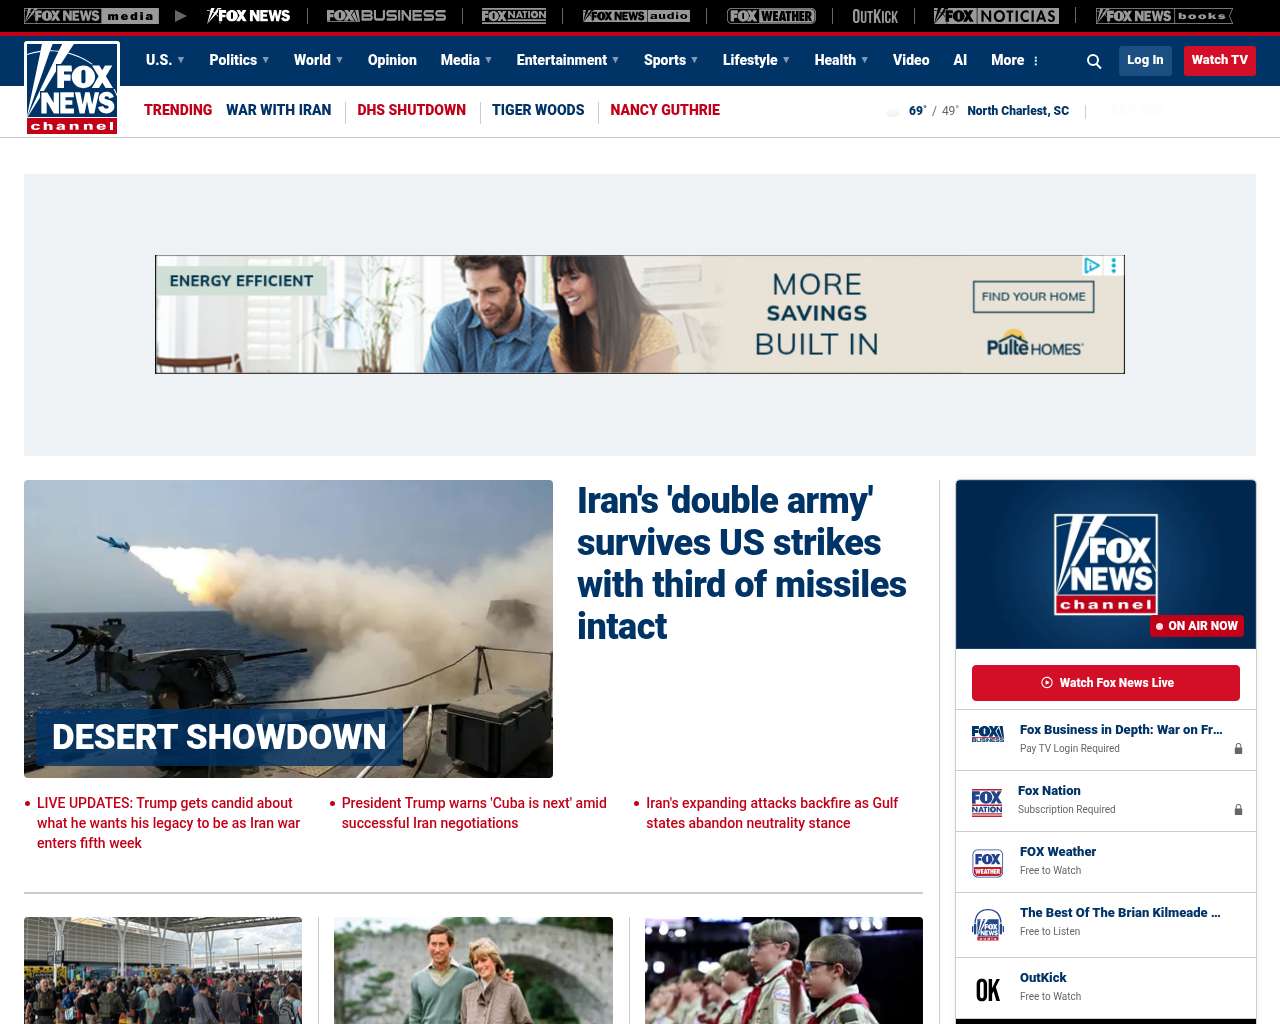Click the search magnifier icon
This screenshot has height=1024, width=1280.
pyautogui.click(x=1094, y=61)
